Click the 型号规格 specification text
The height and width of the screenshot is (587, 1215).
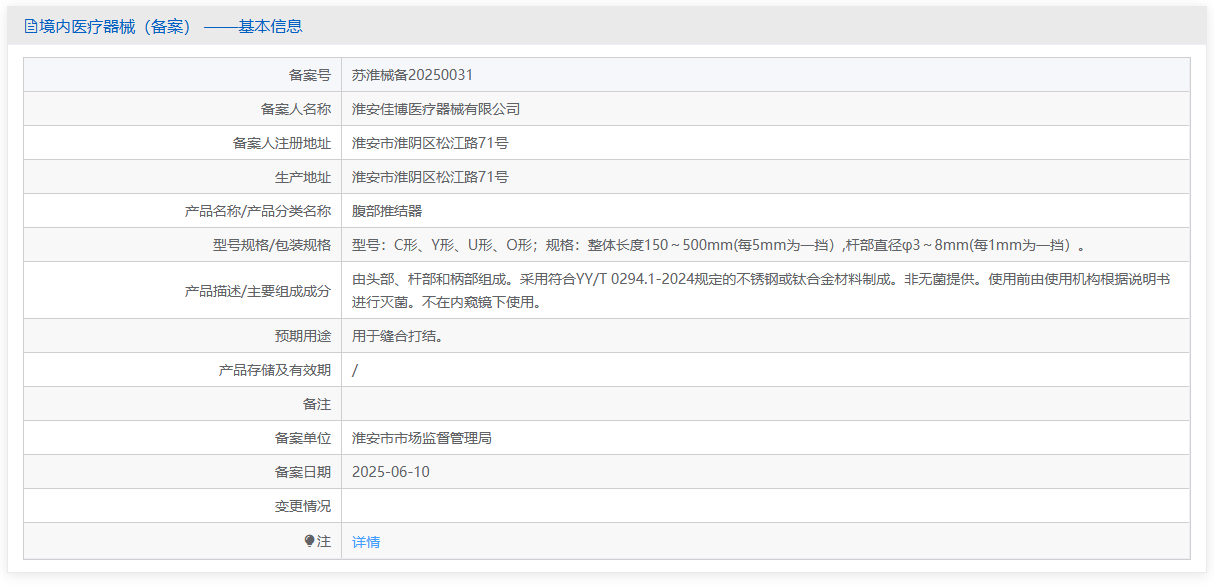[x=718, y=245]
